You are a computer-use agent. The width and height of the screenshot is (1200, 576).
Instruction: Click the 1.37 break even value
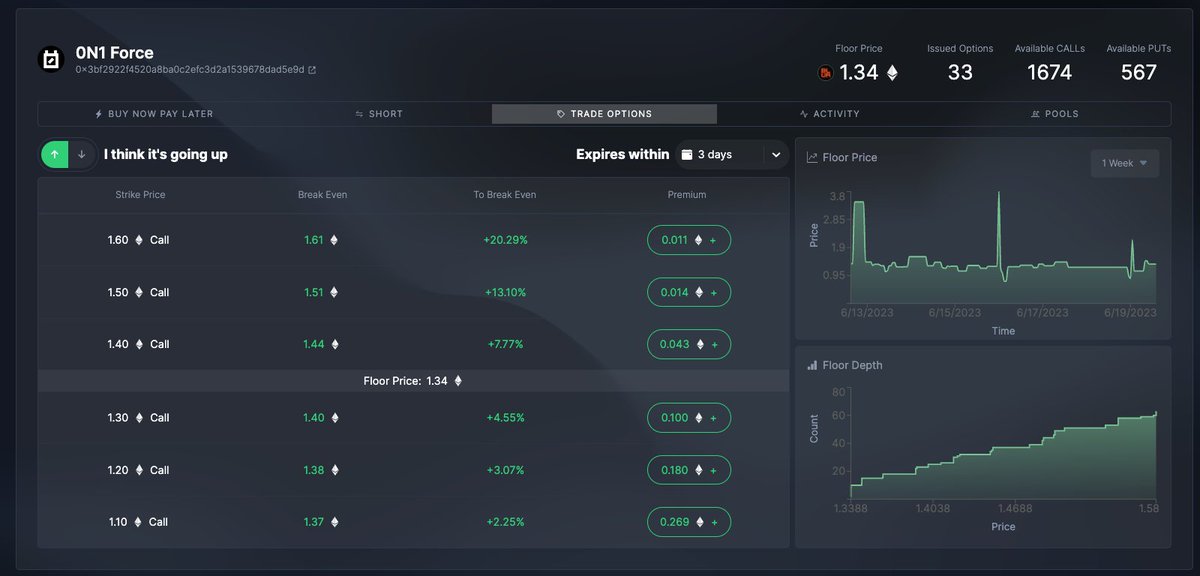pyautogui.click(x=314, y=522)
